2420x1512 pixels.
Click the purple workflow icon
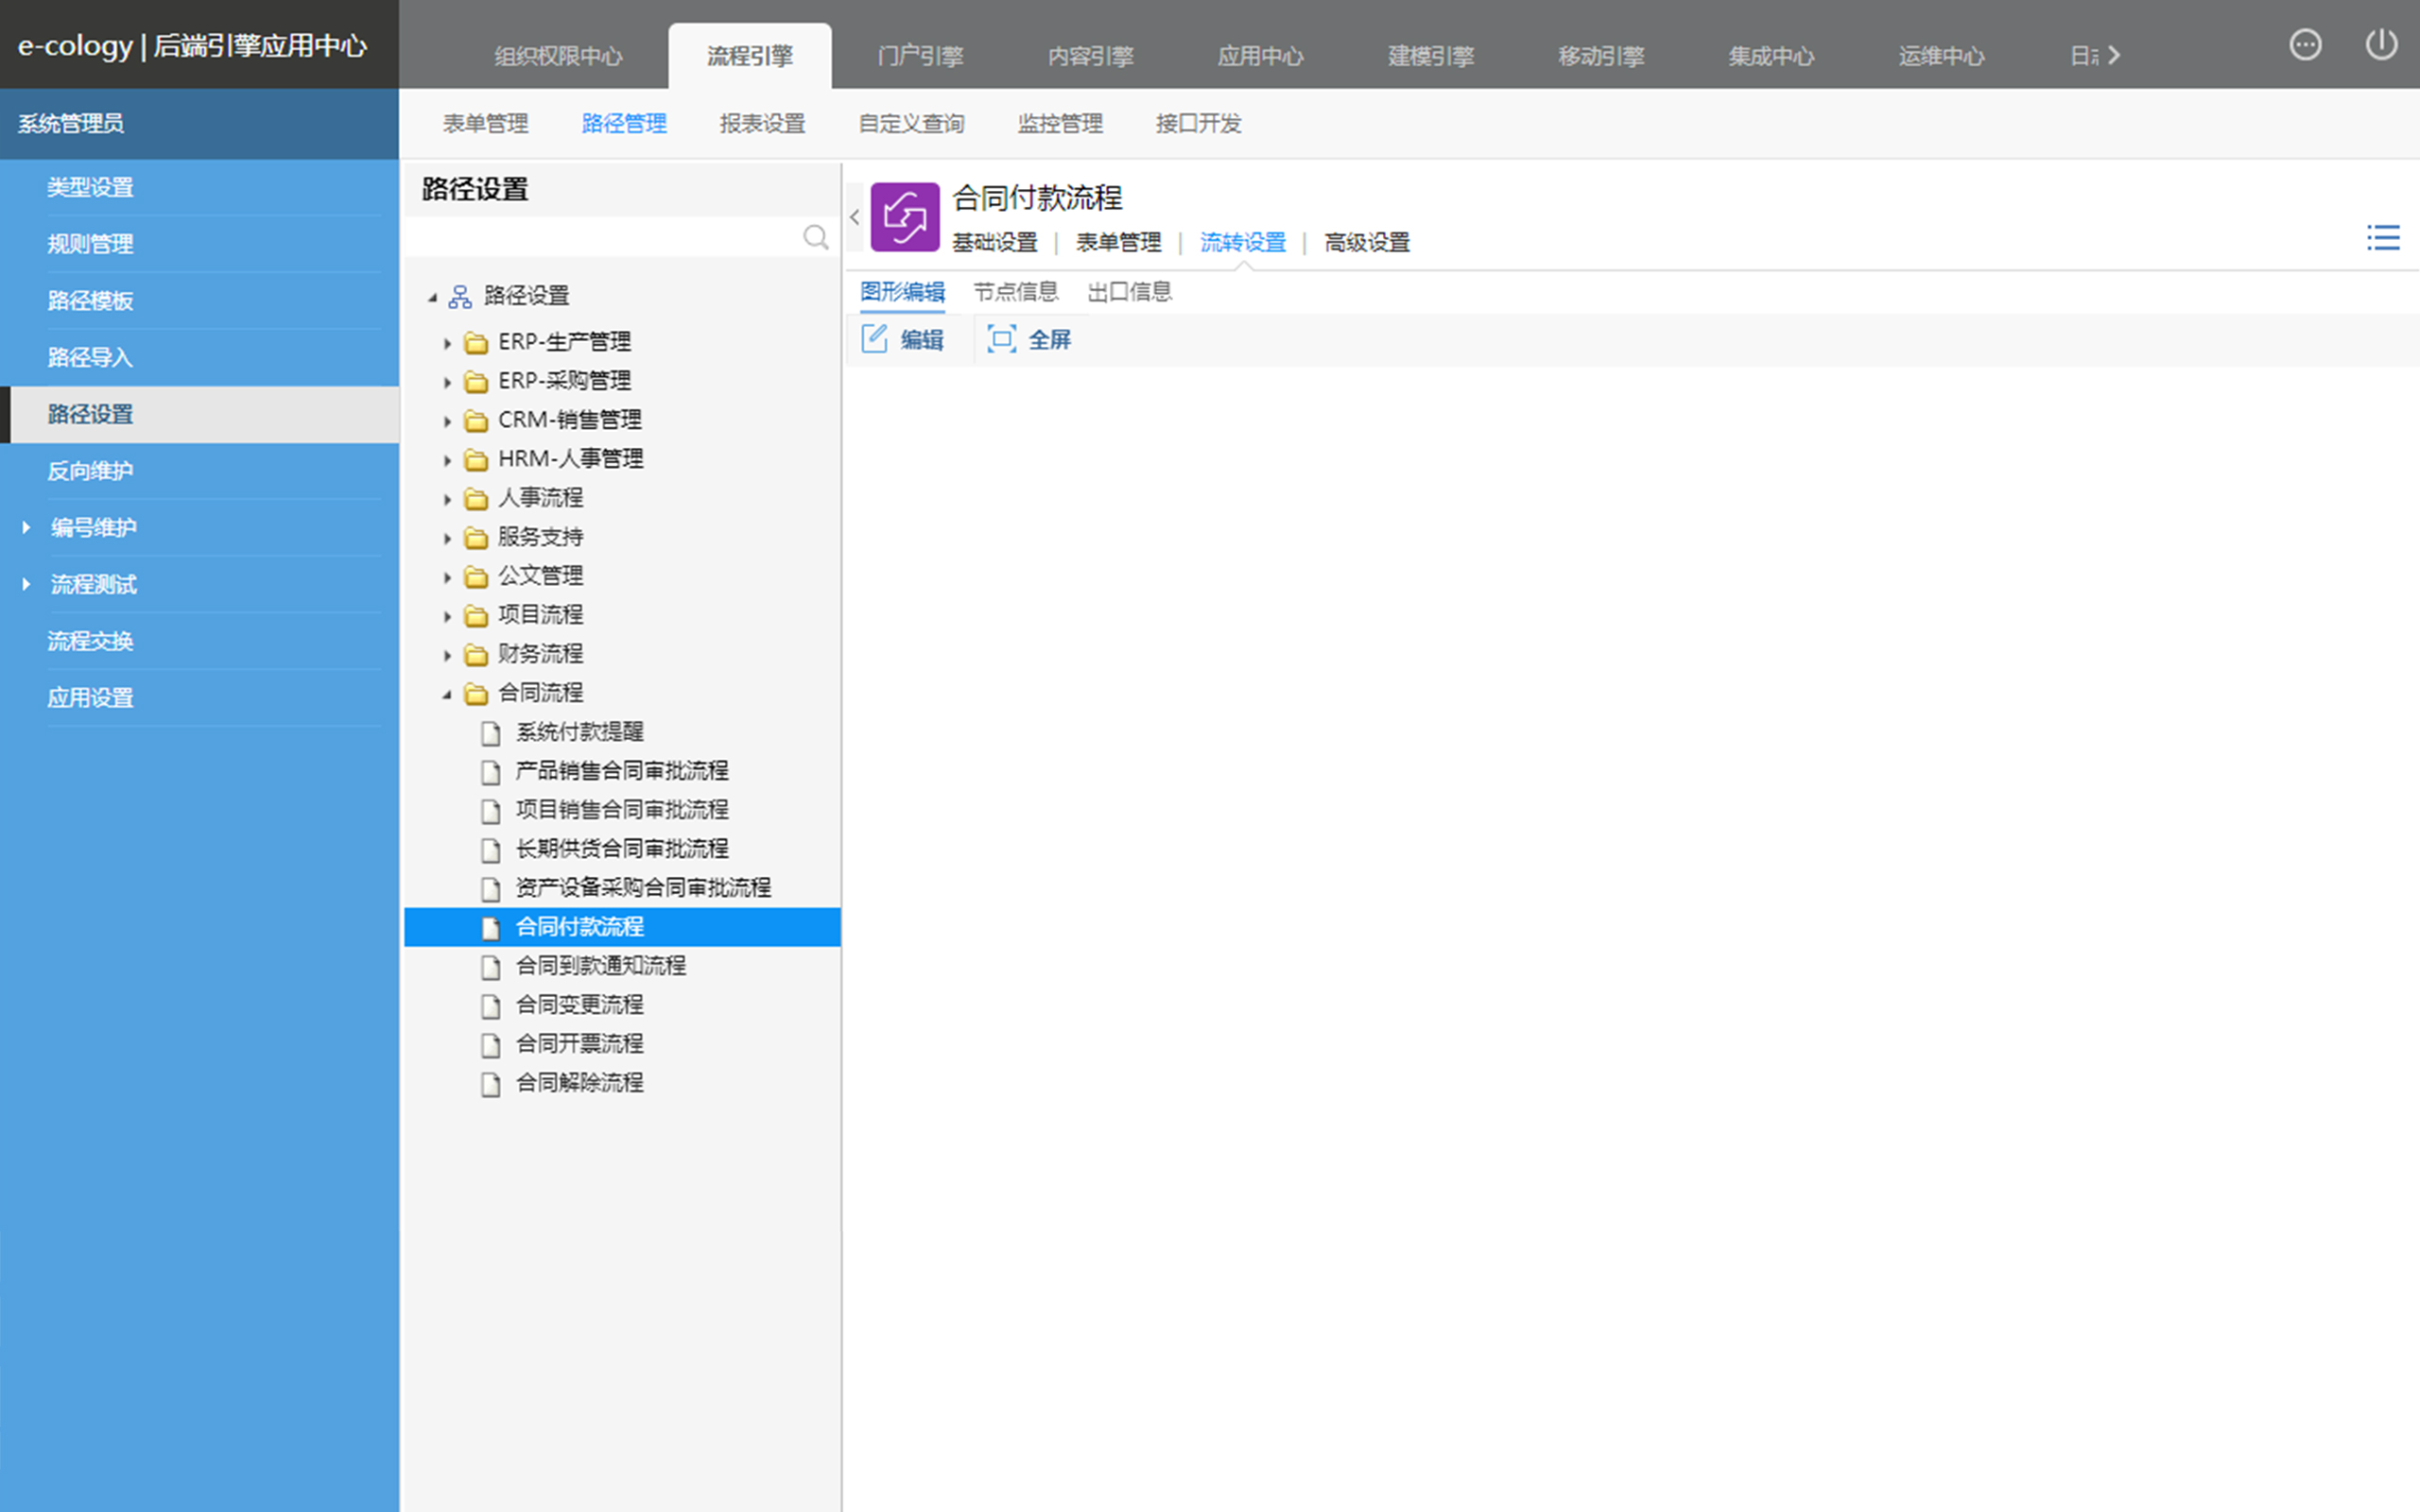904,216
